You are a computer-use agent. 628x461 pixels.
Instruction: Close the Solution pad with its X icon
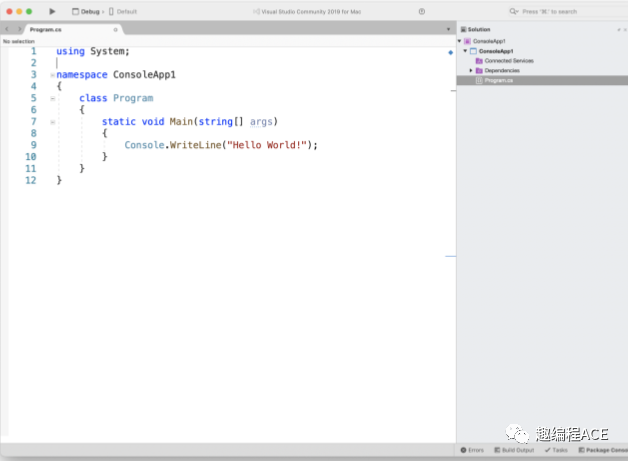click(623, 30)
